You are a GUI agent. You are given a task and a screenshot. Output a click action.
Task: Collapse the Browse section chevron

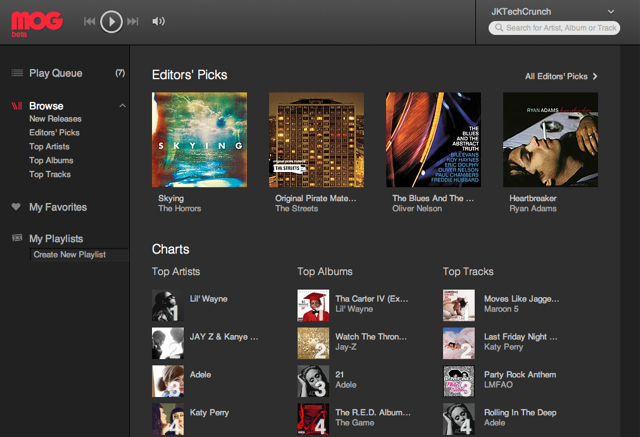122,106
